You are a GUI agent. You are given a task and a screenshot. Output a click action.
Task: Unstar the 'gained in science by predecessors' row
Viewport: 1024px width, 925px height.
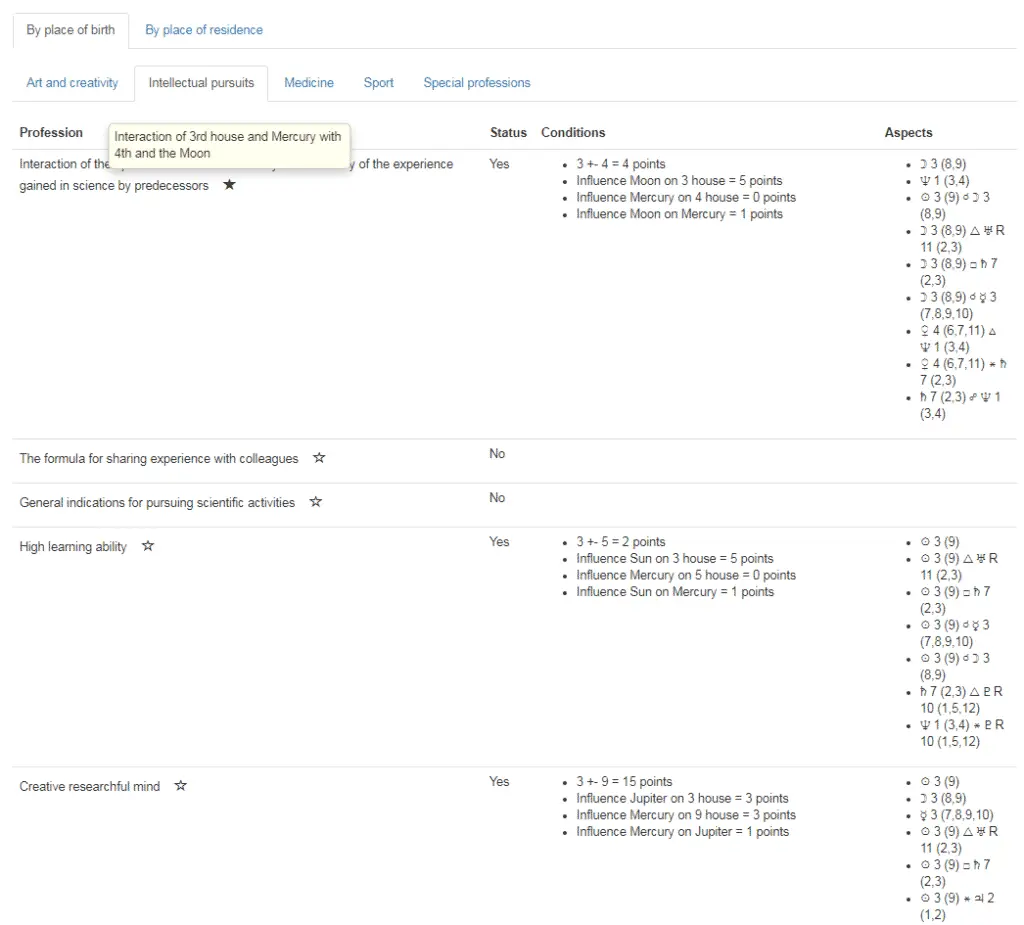[229, 185]
